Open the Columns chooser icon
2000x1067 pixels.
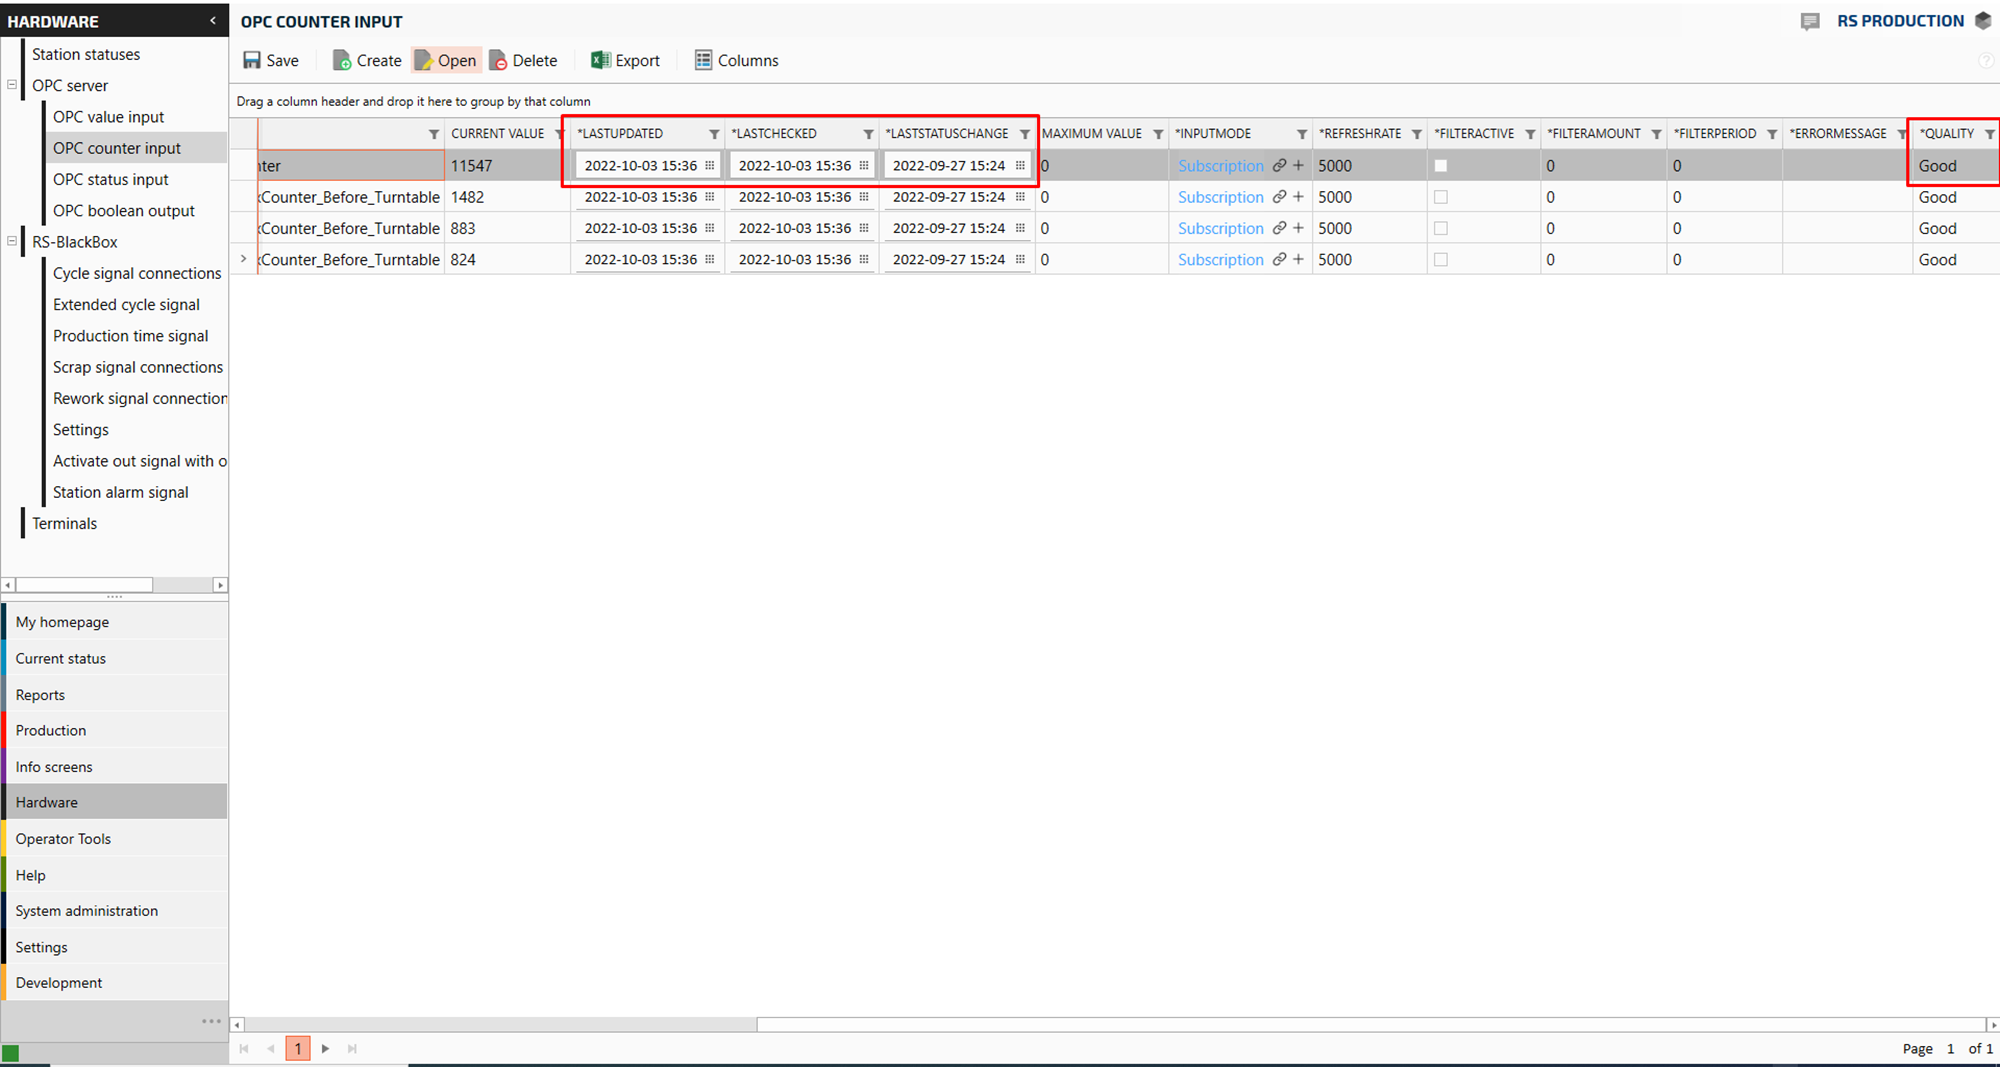pyautogui.click(x=704, y=61)
